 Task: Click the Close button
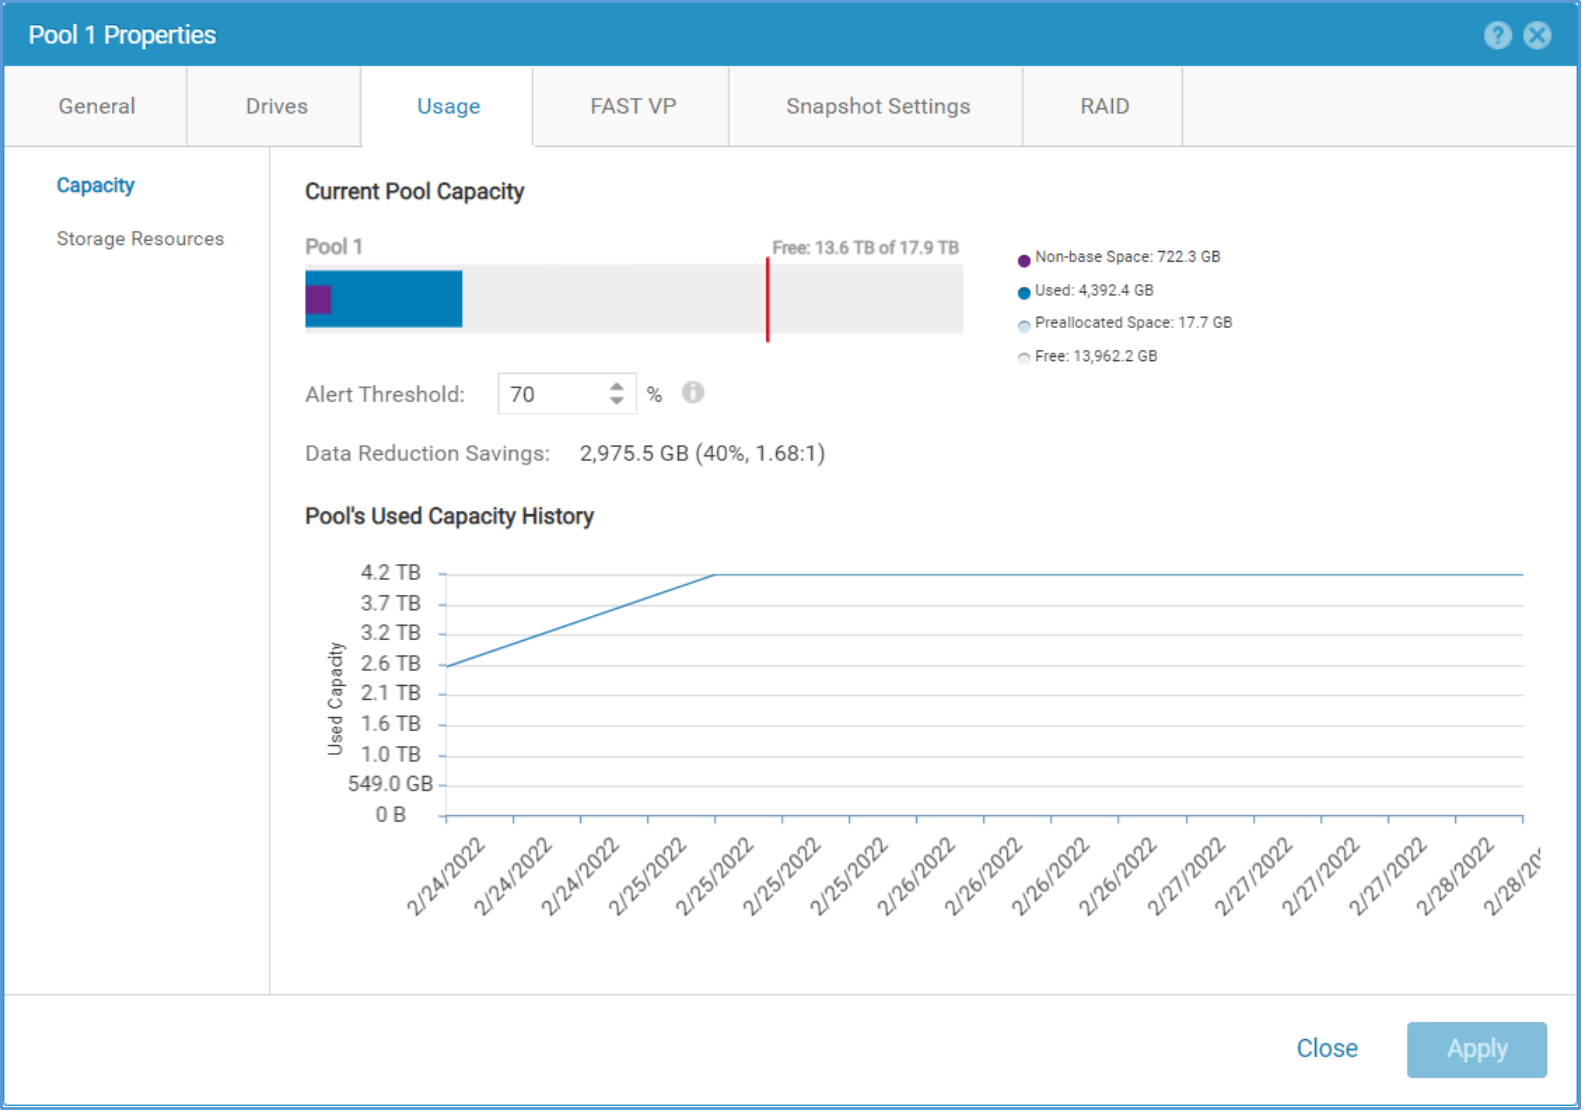1326,1048
